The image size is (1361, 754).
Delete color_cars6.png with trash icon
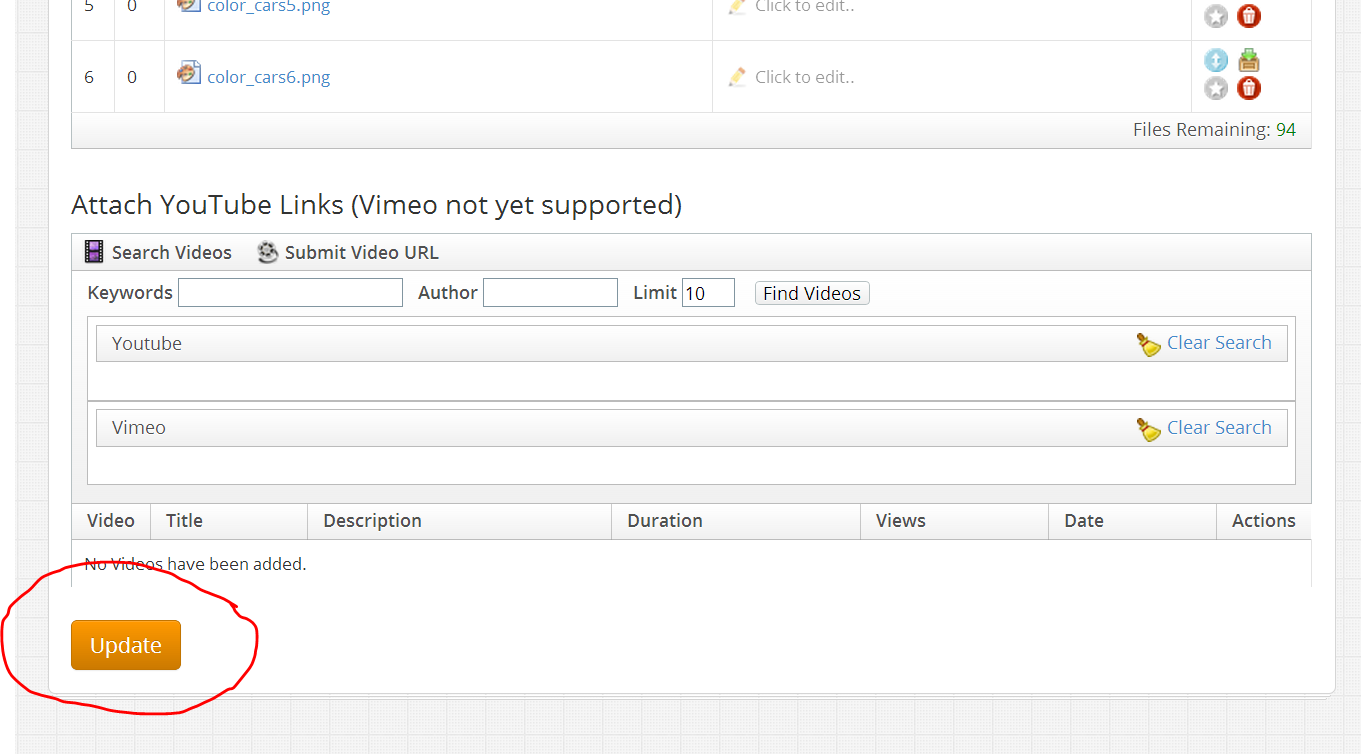tap(1248, 87)
